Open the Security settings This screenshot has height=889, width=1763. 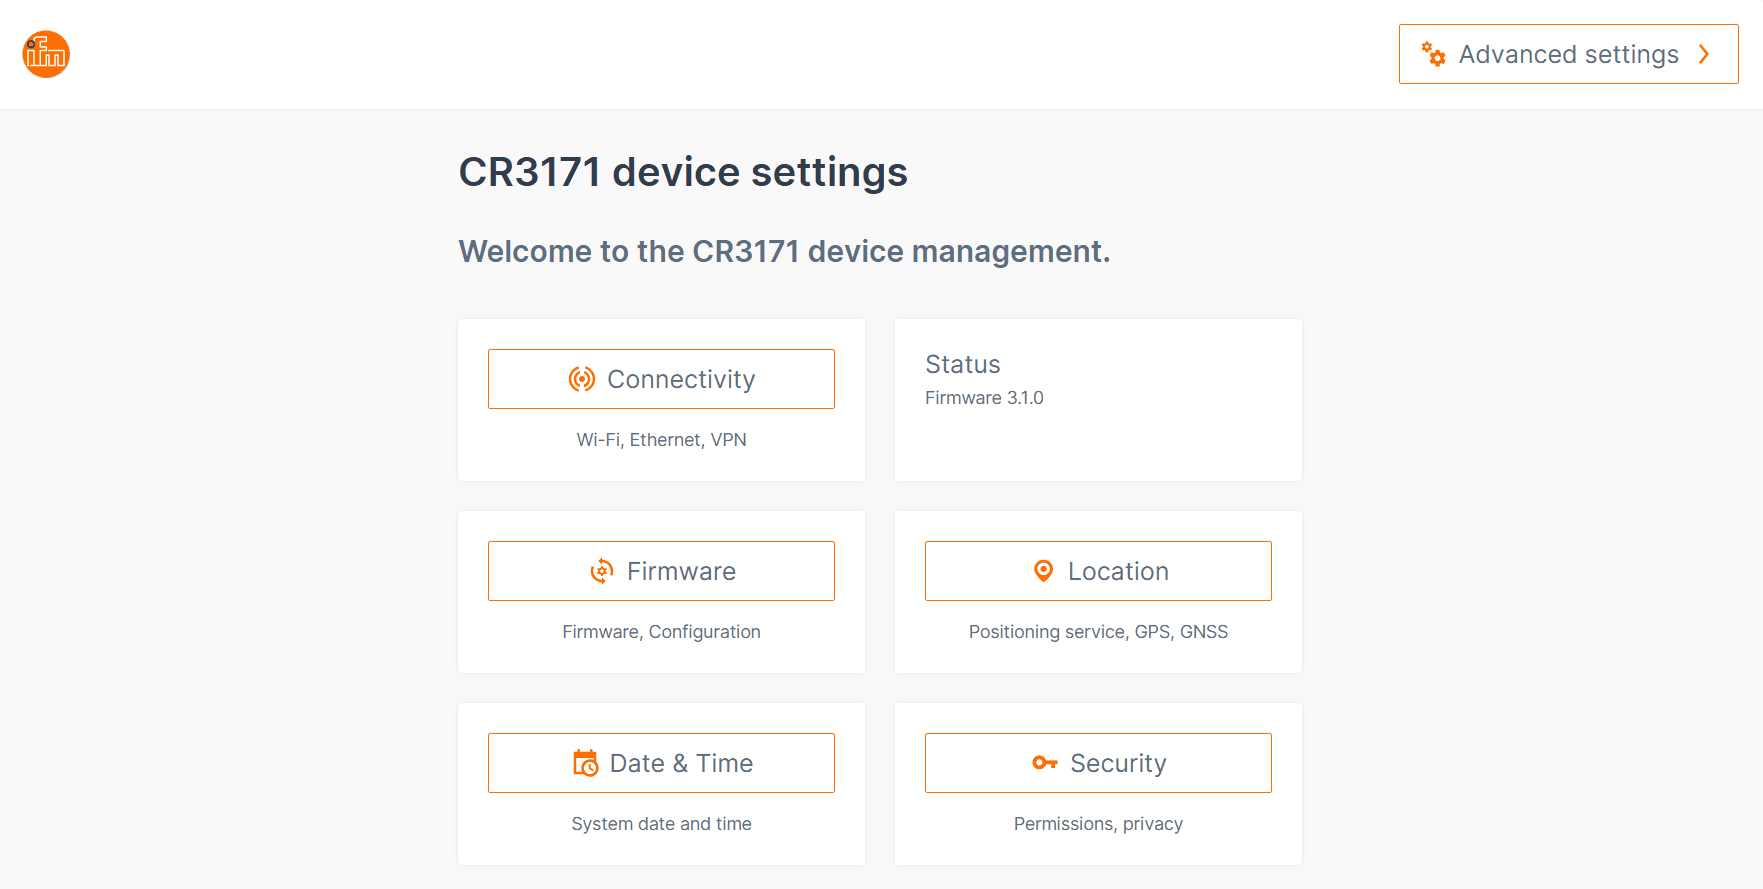click(x=1098, y=763)
